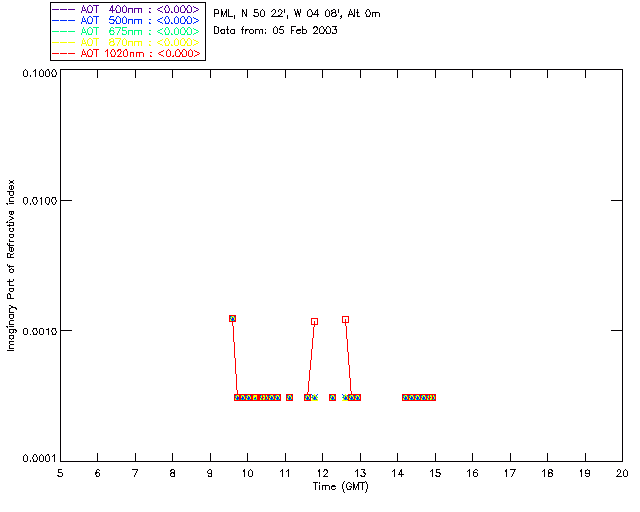The height and width of the screenshot is (512, 640).
Task: Click the 'Time (GMT)' axis label
Action: pos(341,487)
